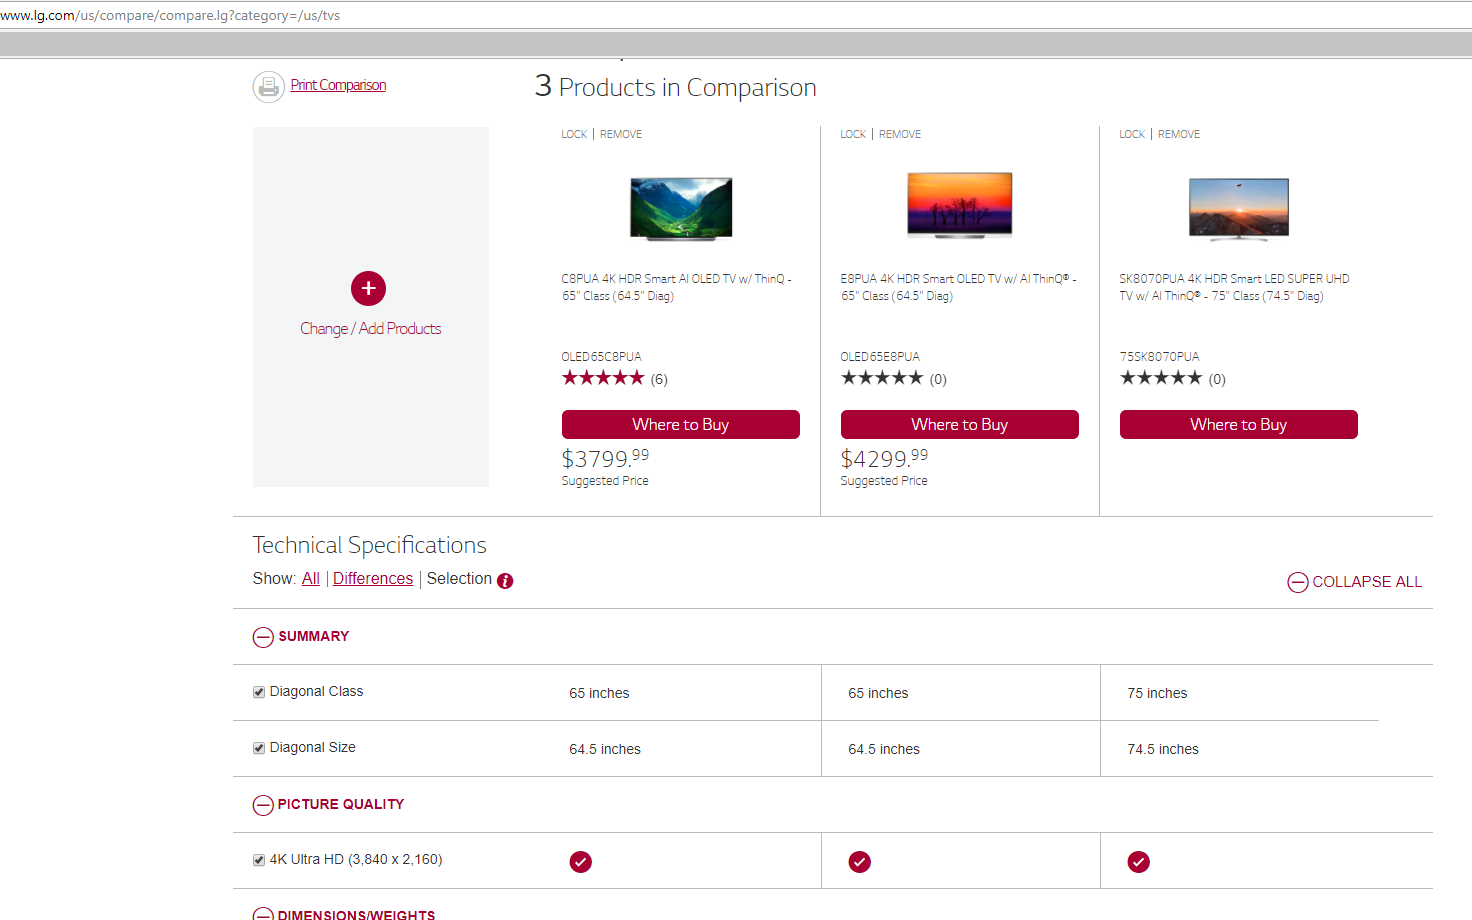This screenshot has height=920, width=1472.
Task: Click star rating of OLED65C8PUA
Action: pyautogui.click(x=603, y=378)
